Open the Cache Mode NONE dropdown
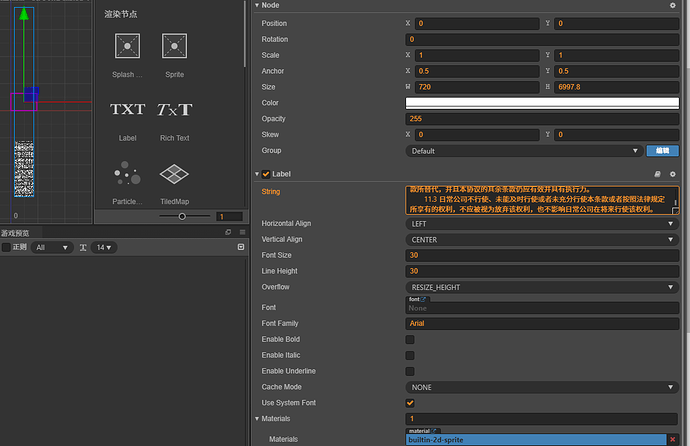Screen dimensions: 690x446 click(542, 388)
